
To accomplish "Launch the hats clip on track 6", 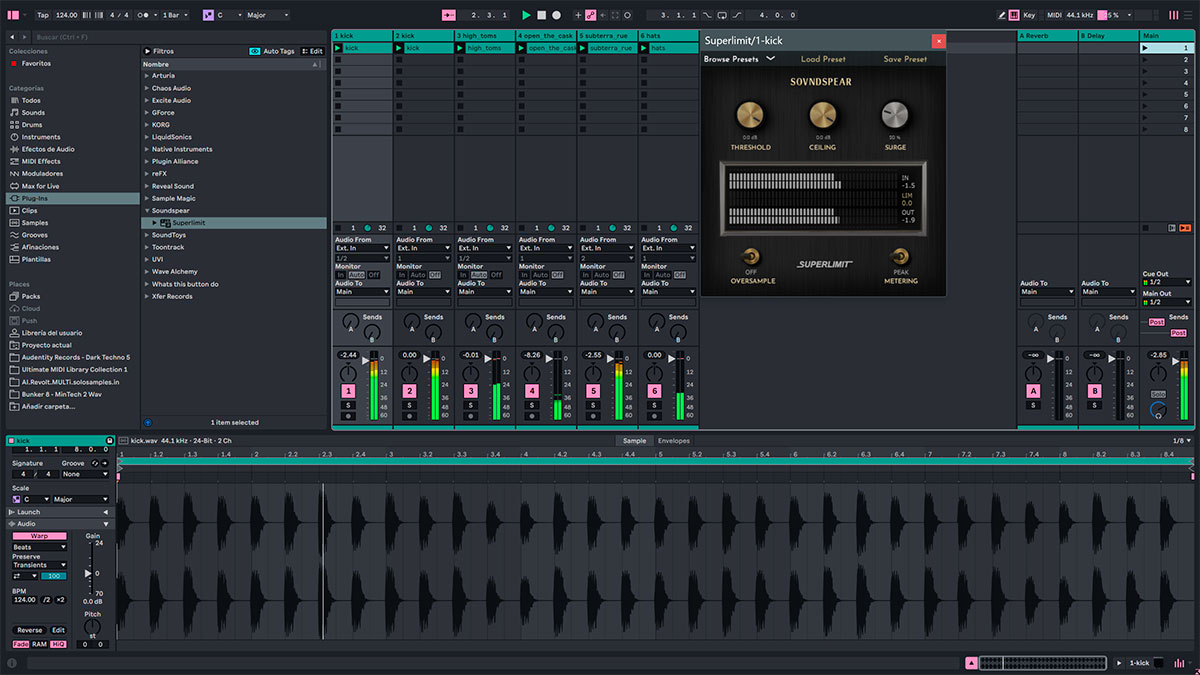I will coord(645,48).
